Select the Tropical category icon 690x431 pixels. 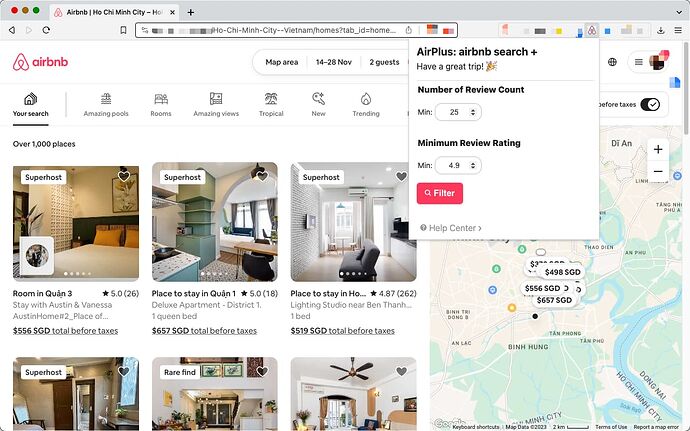[x=271, y=99]
